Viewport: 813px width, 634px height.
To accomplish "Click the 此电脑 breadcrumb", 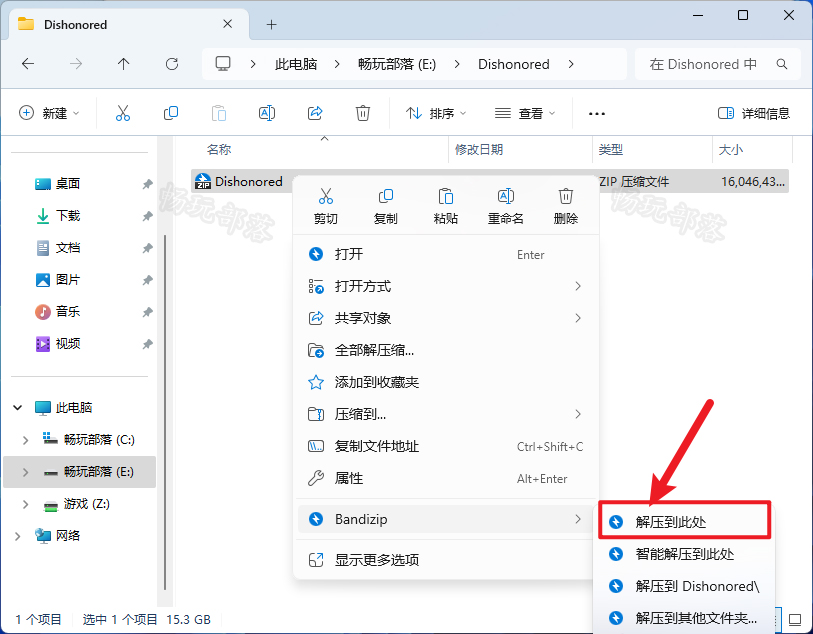I will (x=296, y=64).
